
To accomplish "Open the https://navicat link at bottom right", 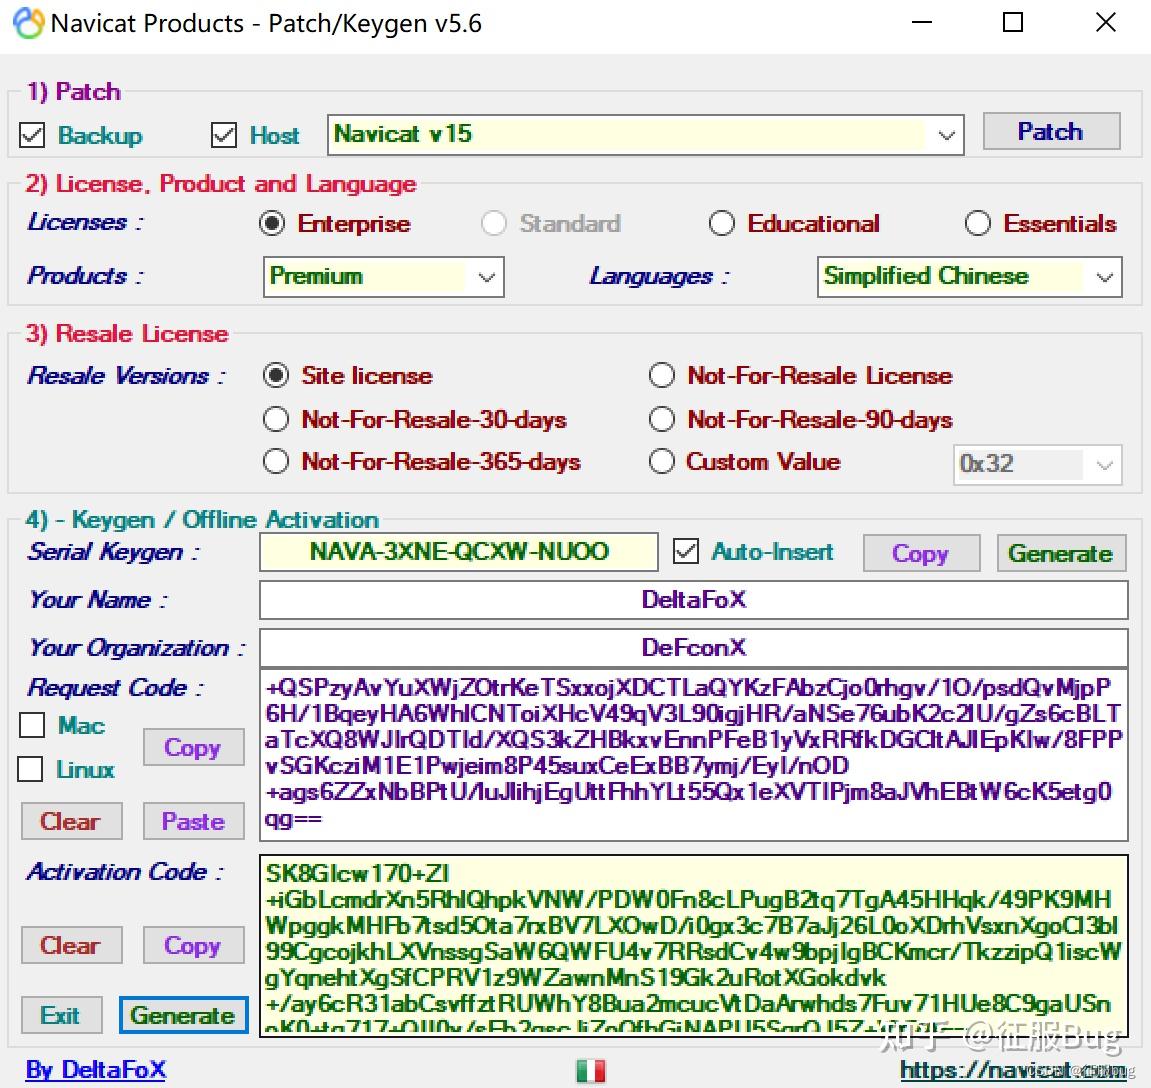I will click(x=1013, y=1070).
